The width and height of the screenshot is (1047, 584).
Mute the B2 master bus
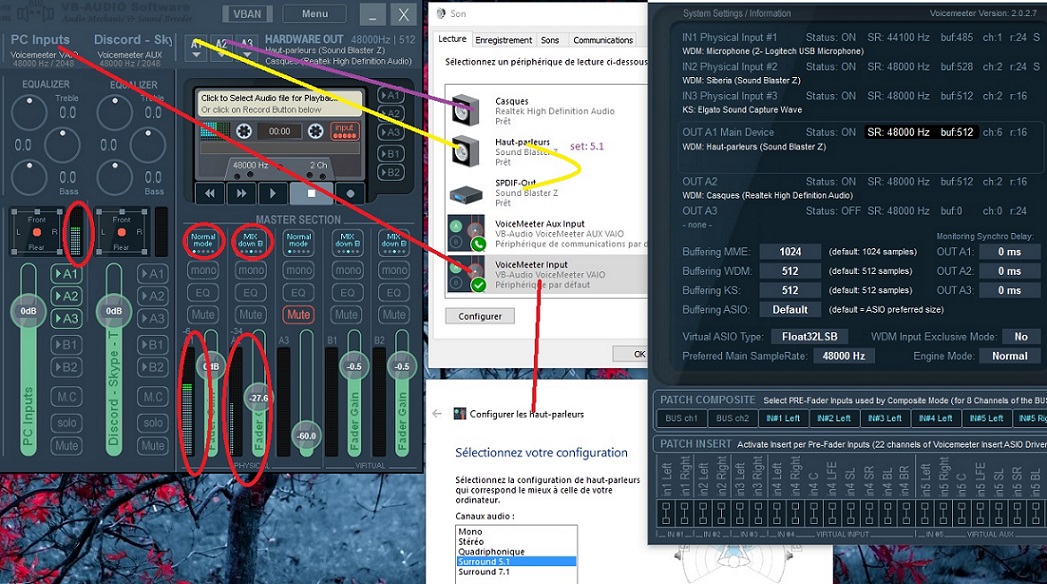click(x=393, y=314)
